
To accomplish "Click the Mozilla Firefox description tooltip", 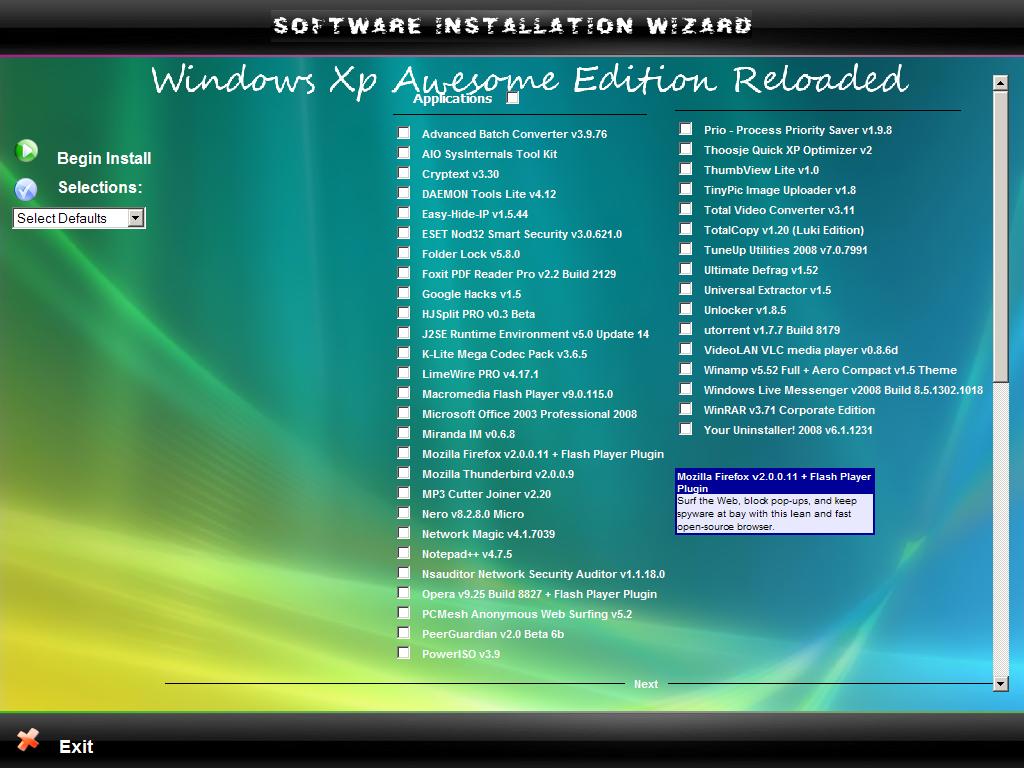I will coord(775,502).
